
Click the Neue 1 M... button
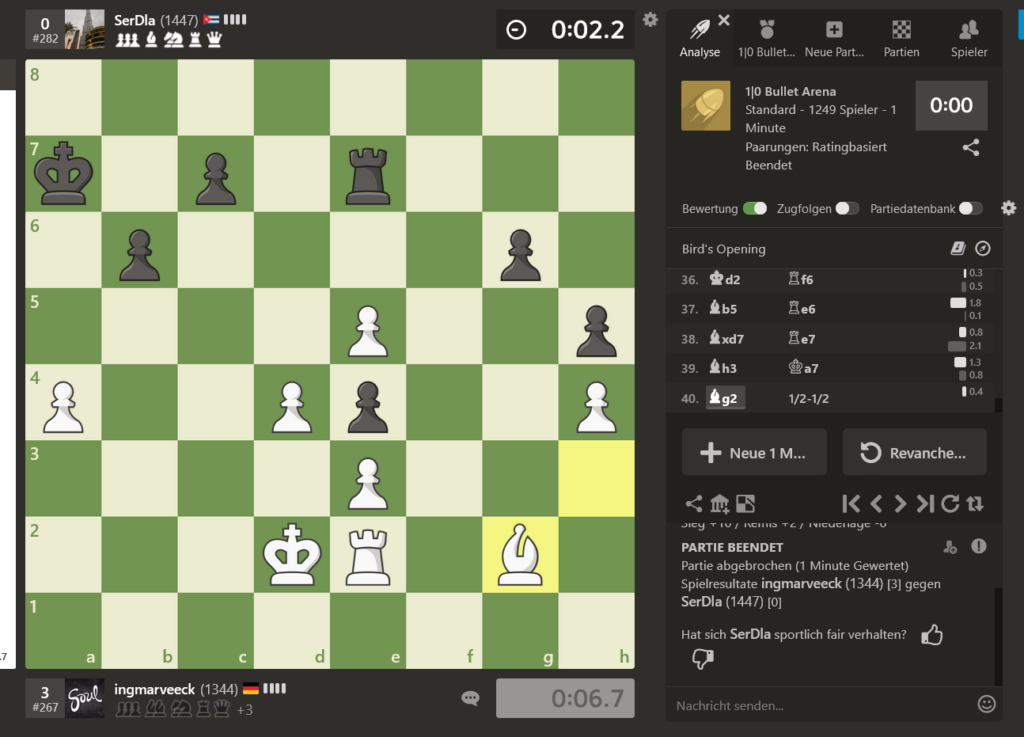[754, 452]
